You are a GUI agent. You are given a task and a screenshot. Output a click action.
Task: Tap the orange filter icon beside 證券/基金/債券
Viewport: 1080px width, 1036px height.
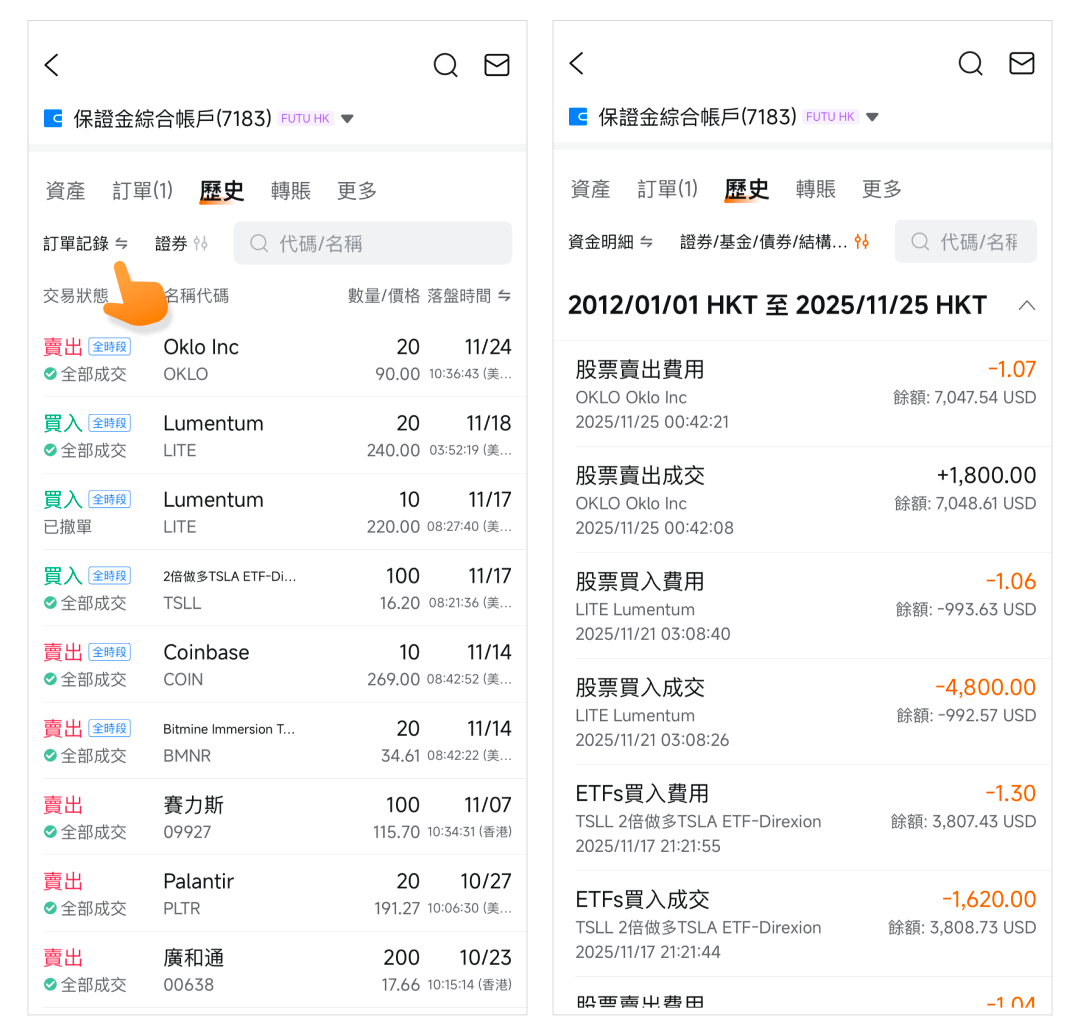coord(862,242)
